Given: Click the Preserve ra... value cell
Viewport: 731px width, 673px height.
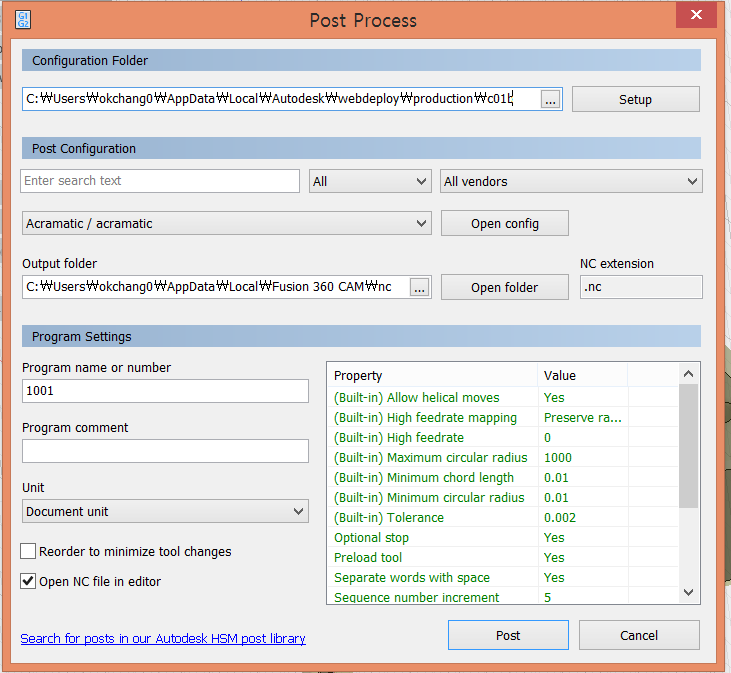Looking at the screenshot, I should click(x=583, y=418).
